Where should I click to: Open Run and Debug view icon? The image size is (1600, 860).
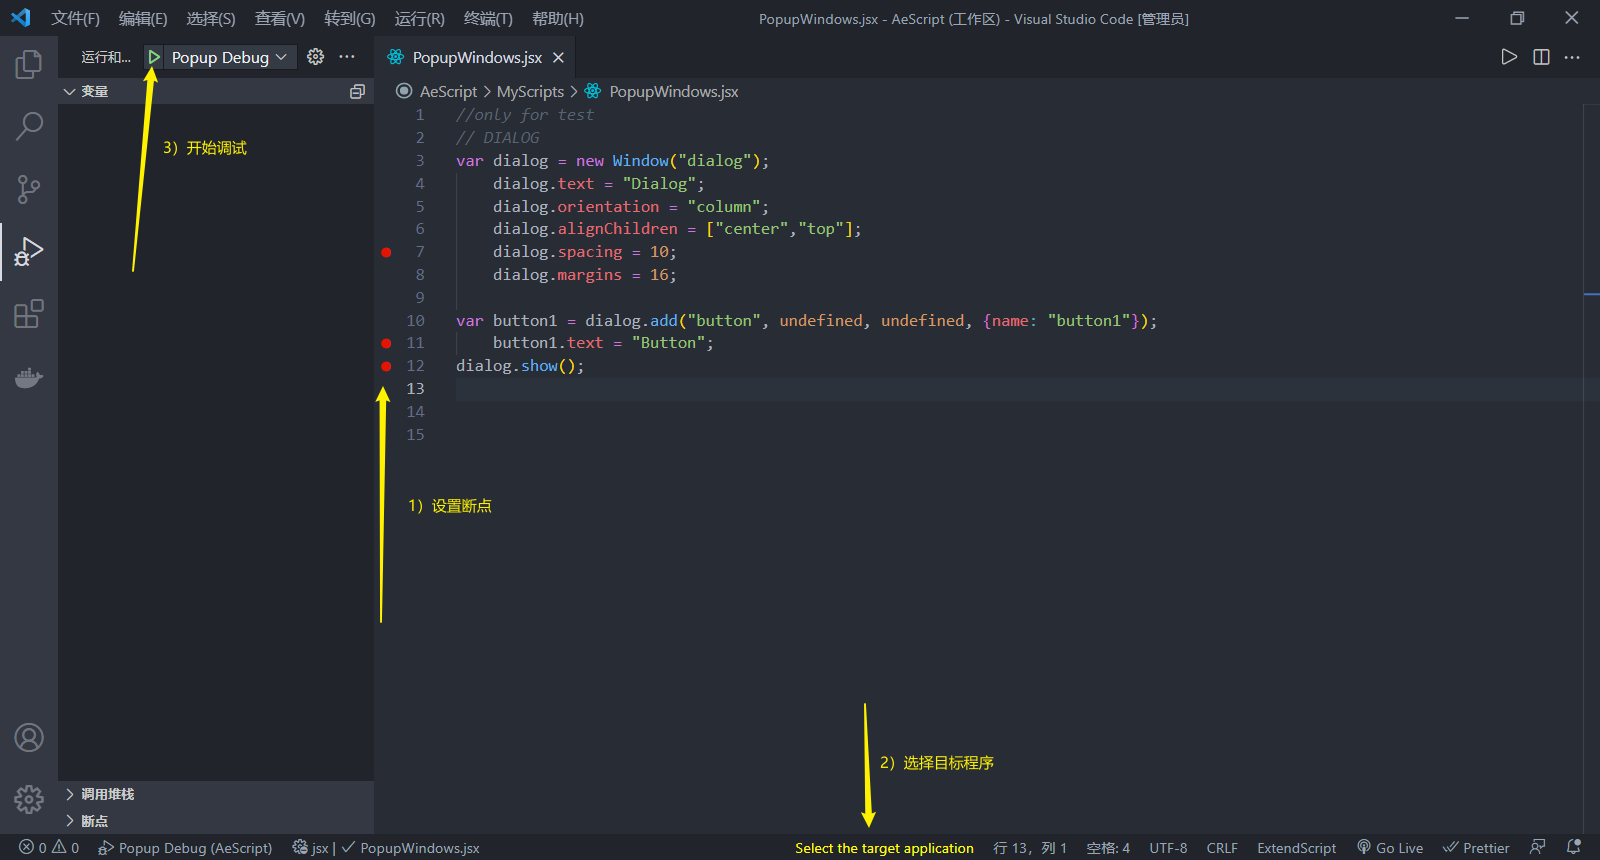29,252
